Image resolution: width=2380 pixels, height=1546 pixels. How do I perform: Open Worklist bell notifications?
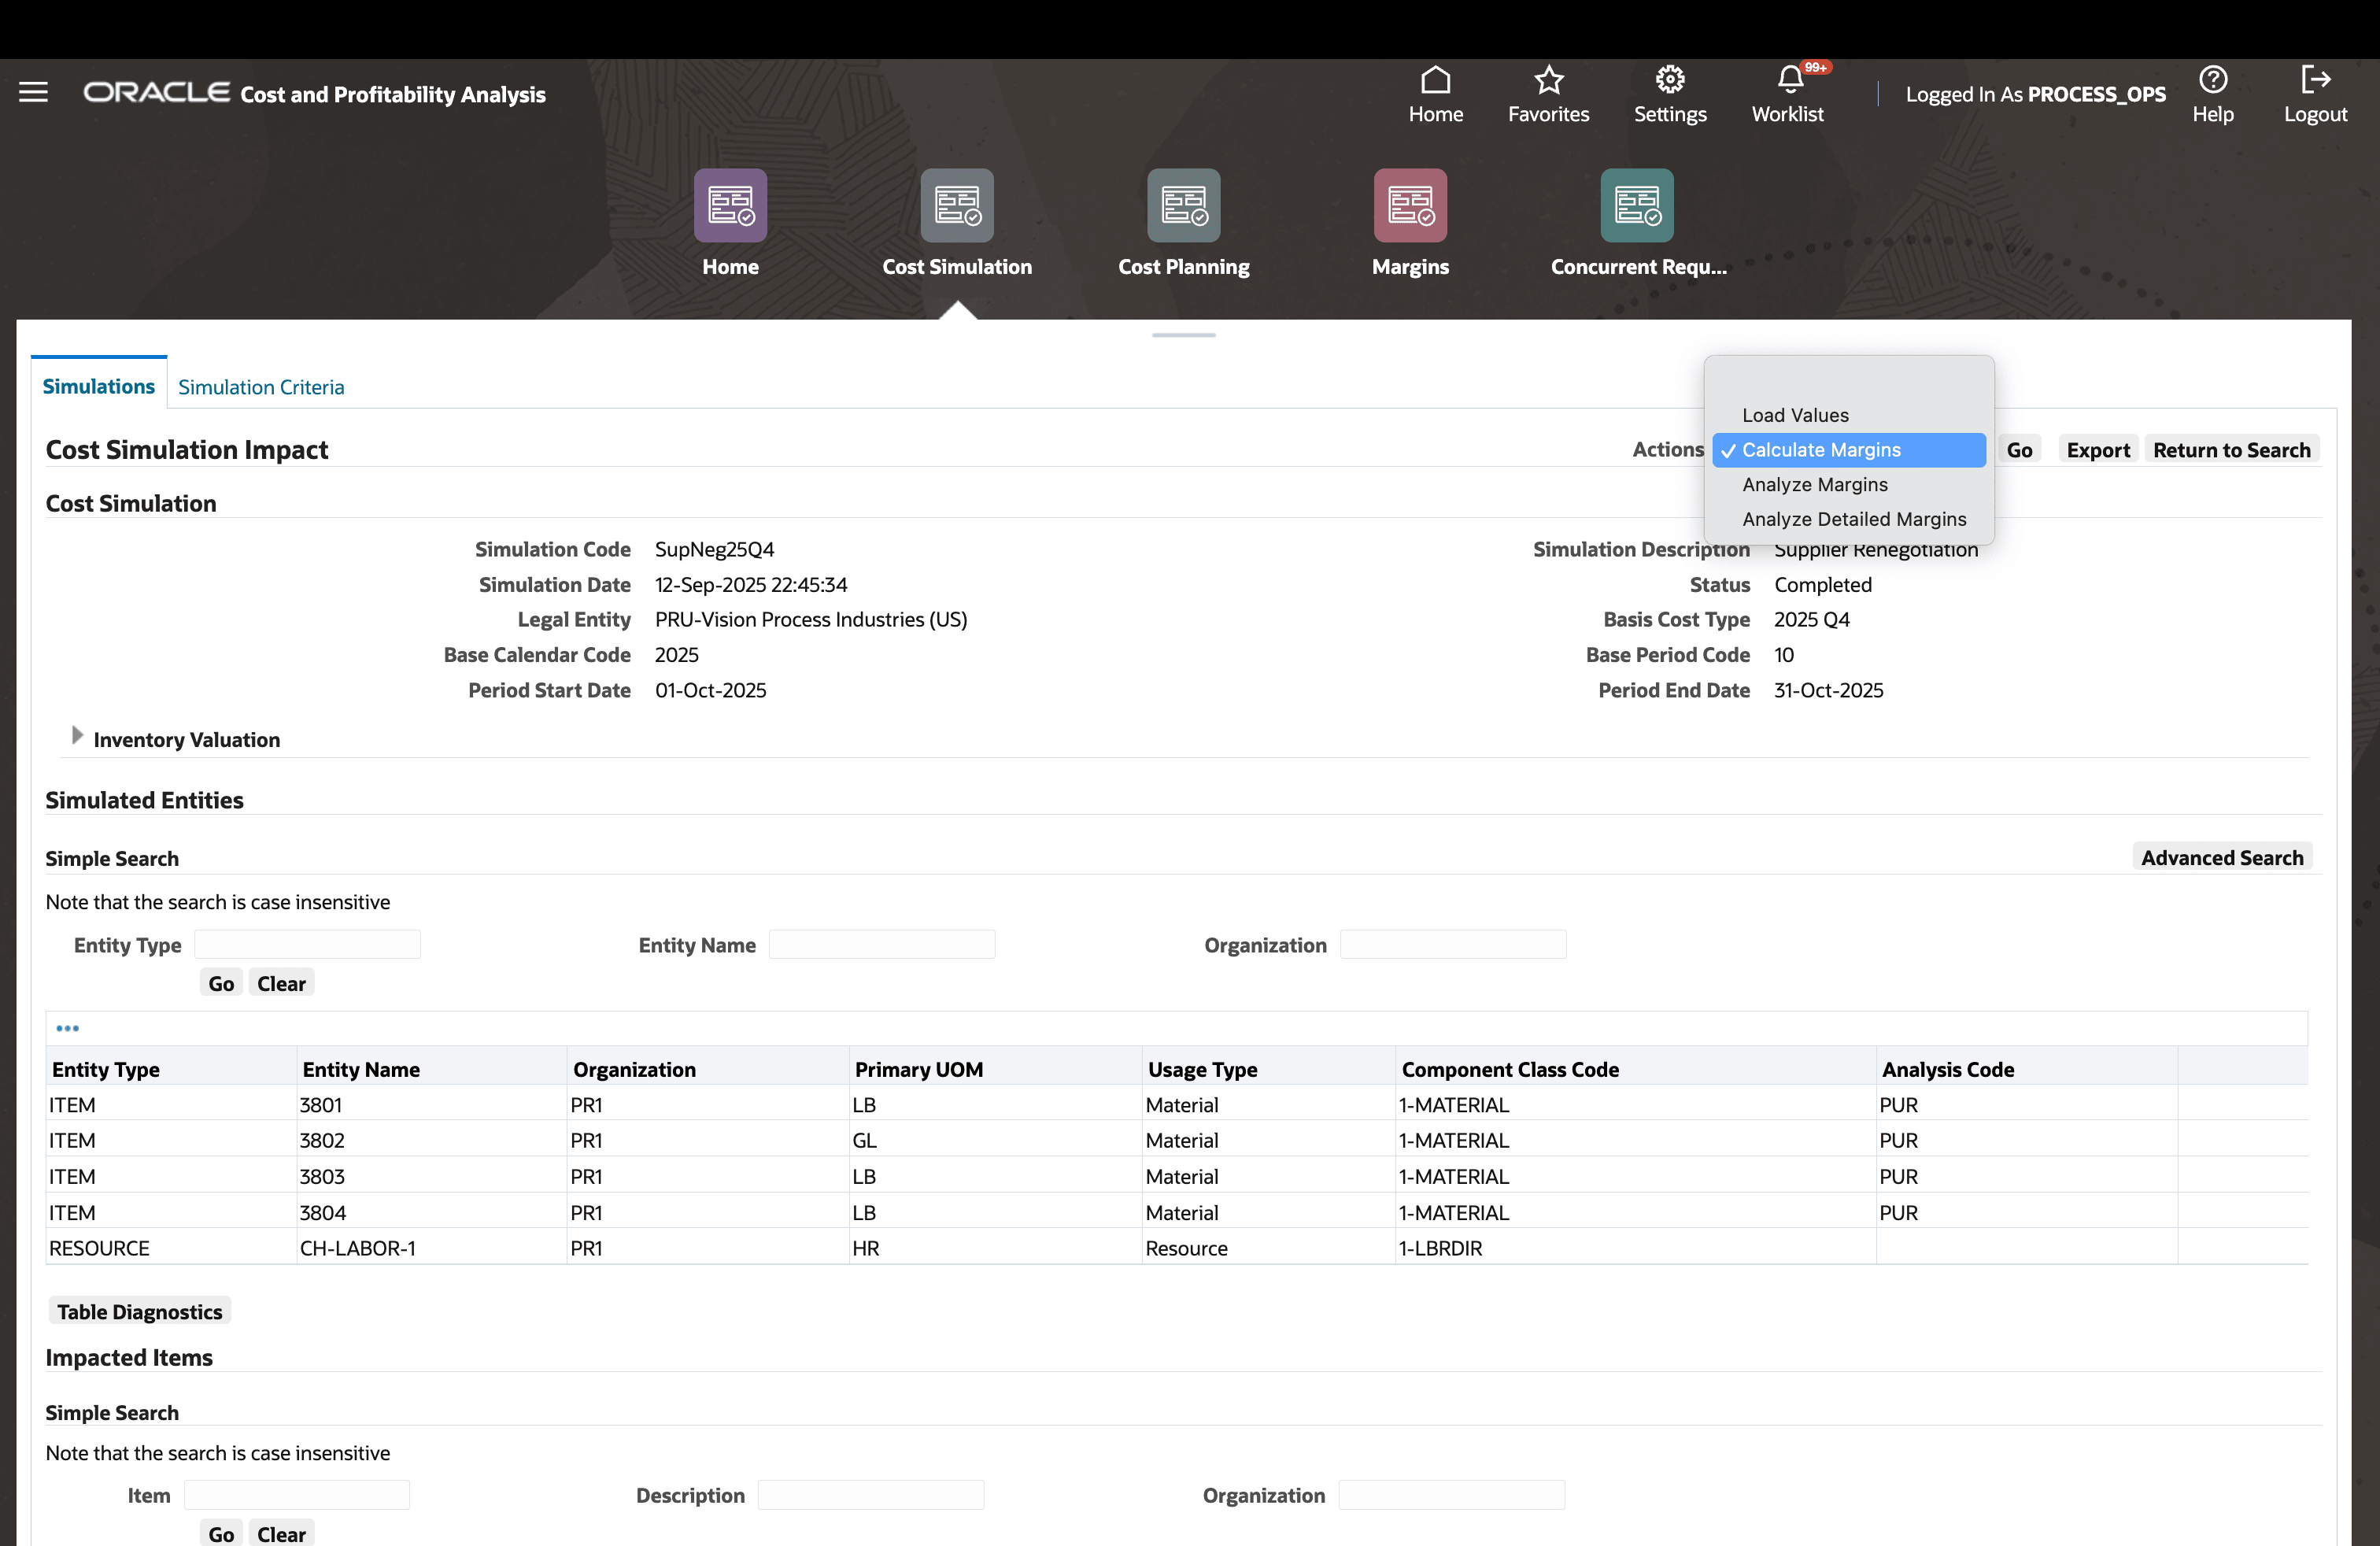pos(1789,79)
